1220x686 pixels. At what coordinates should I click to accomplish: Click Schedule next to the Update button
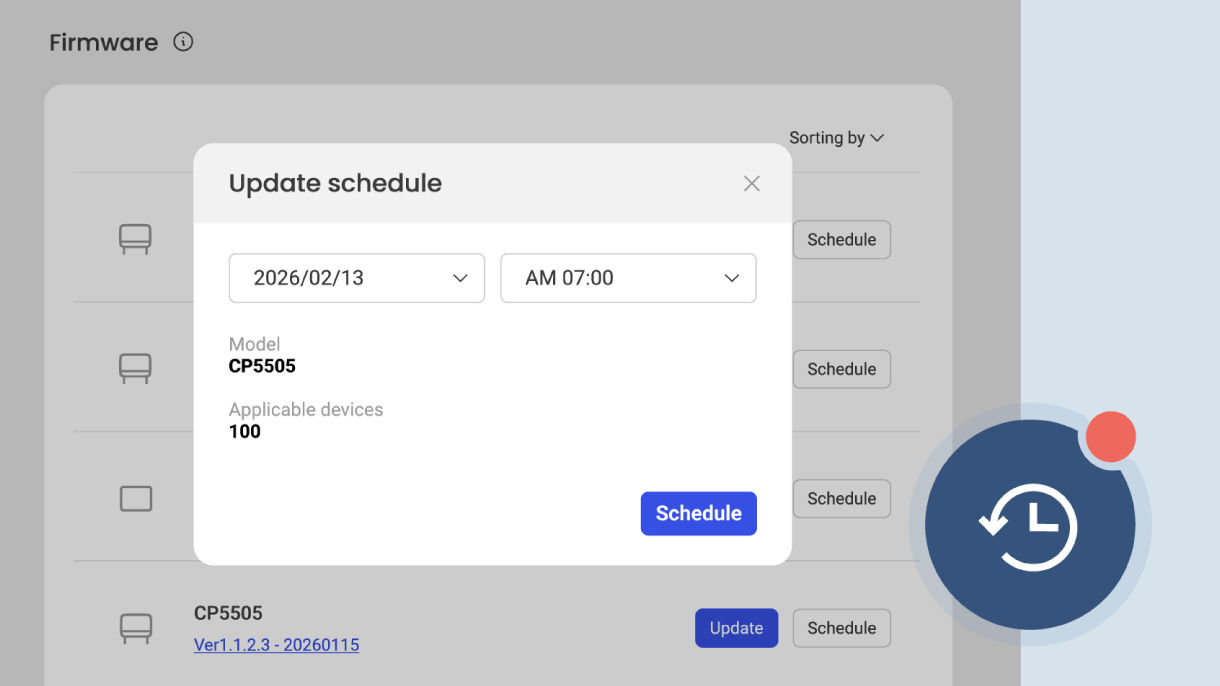pos(841,628)
